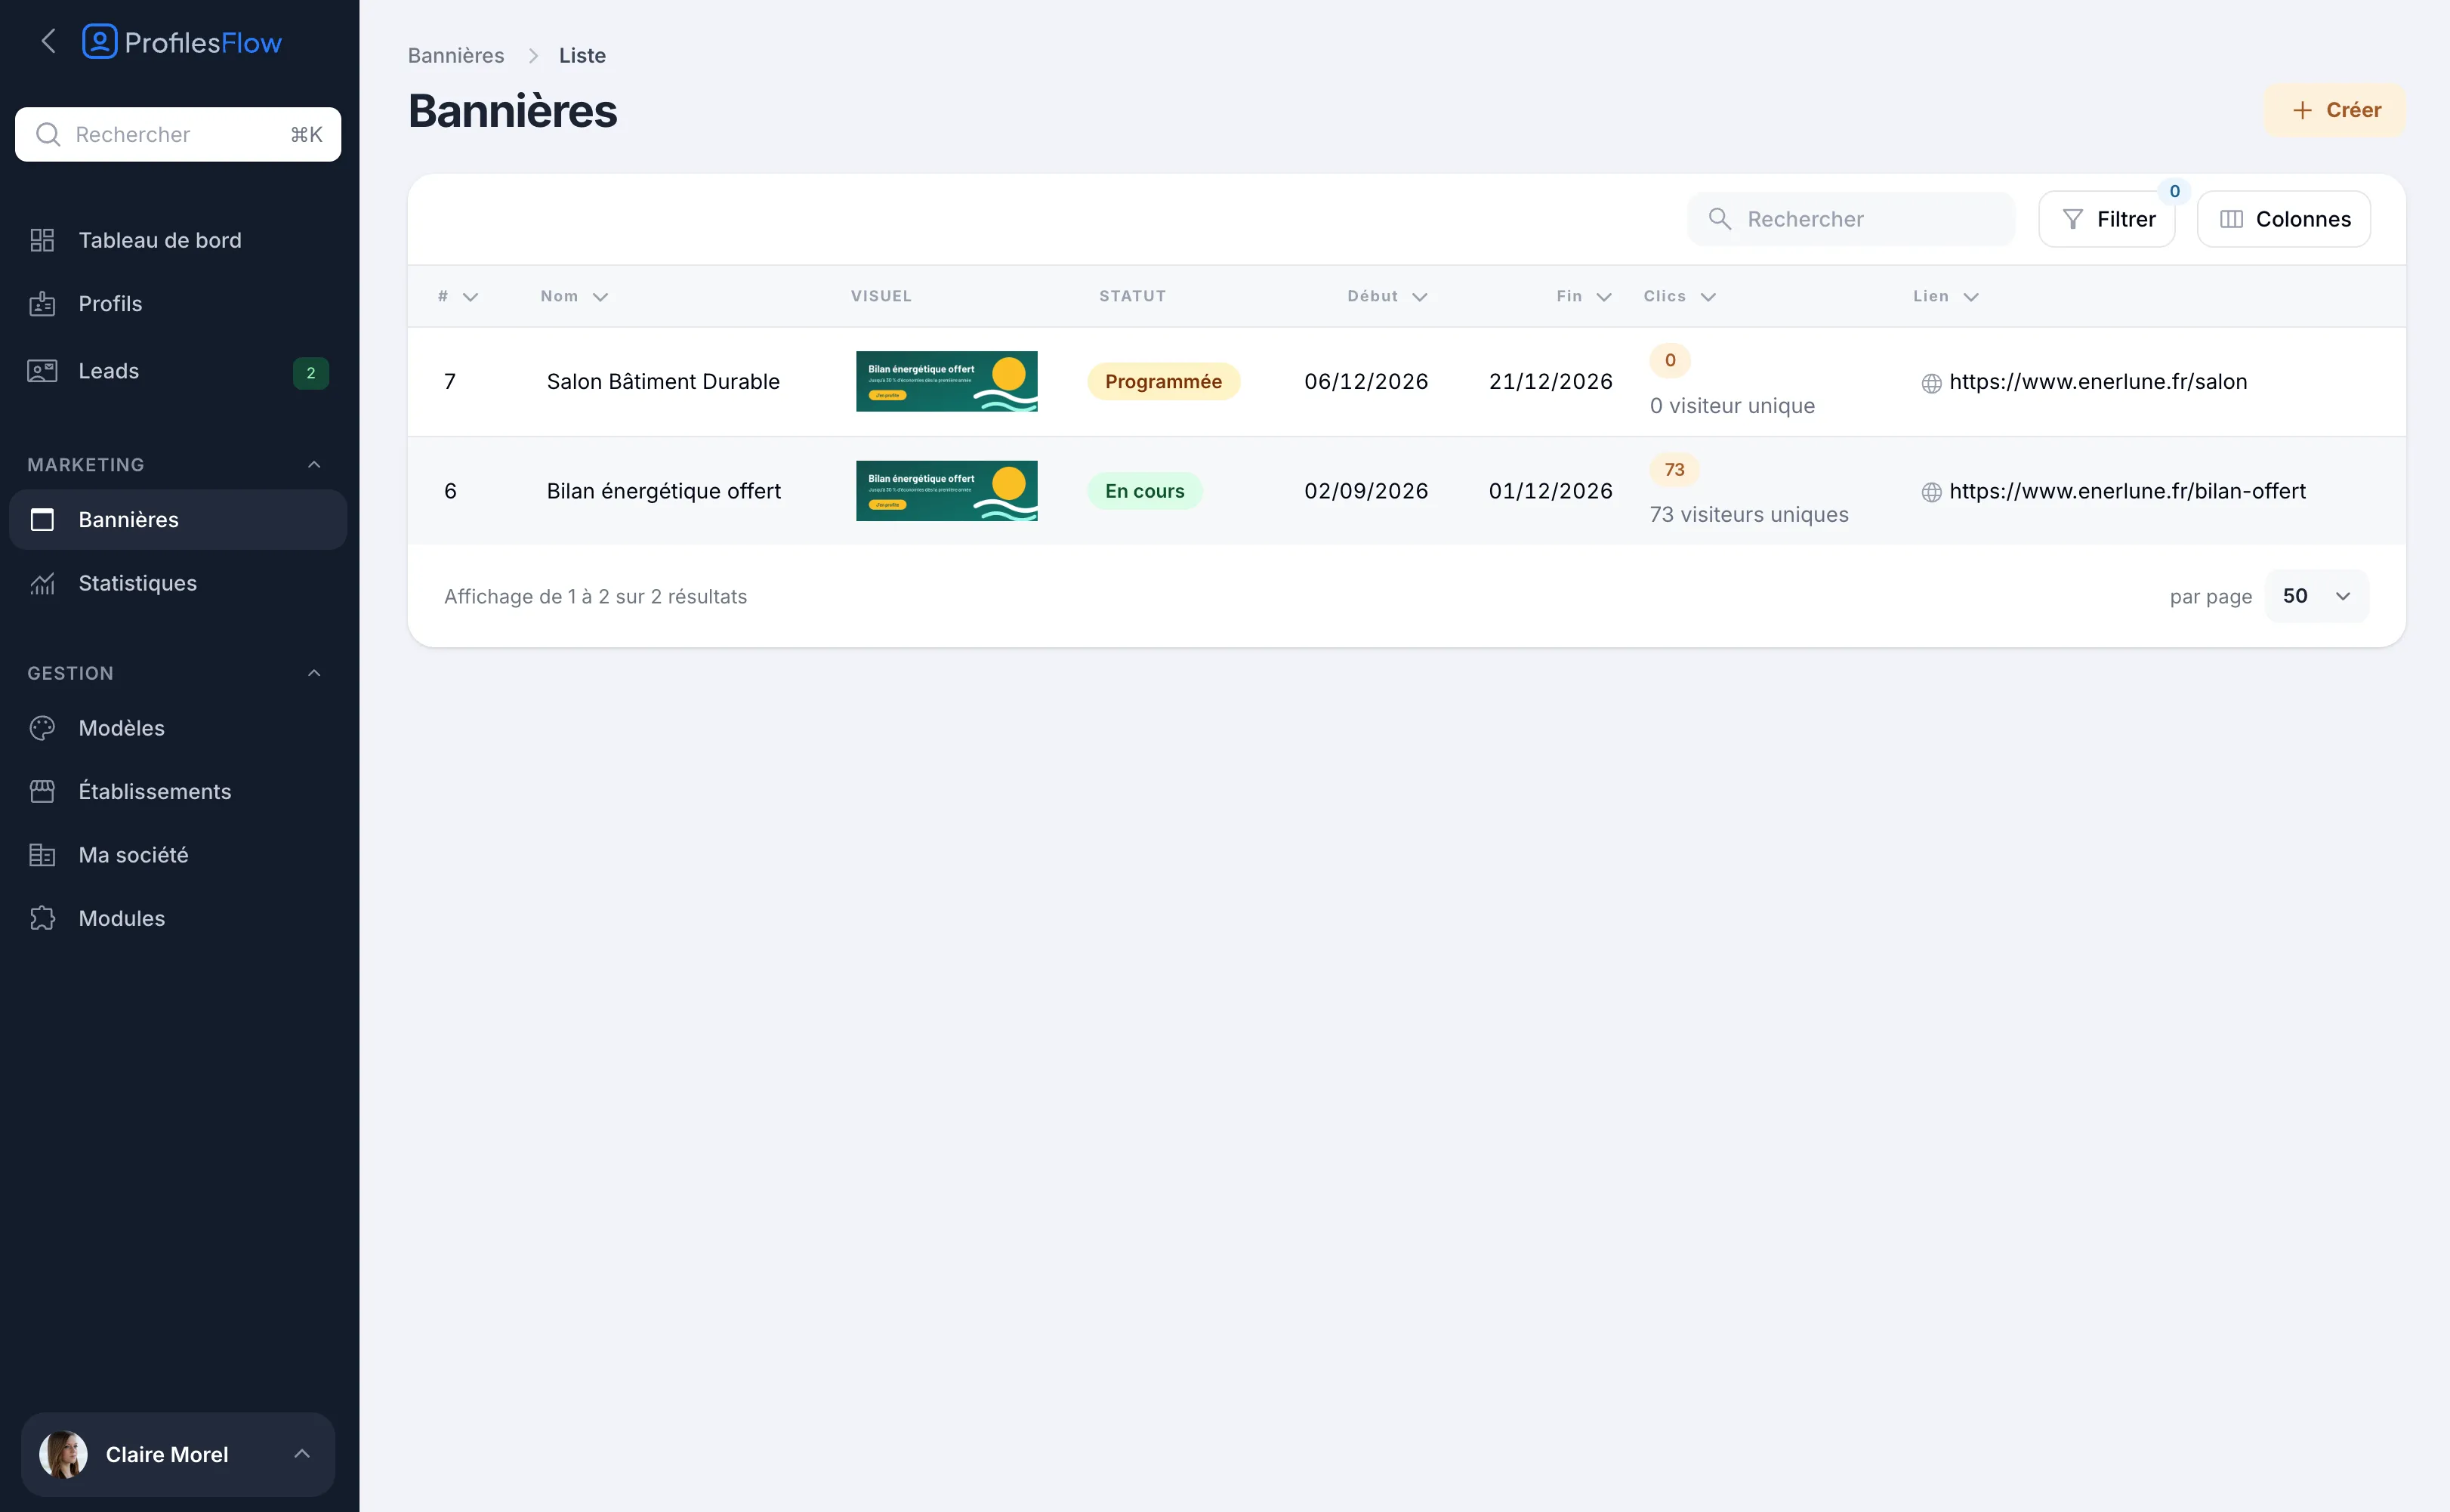Click the En cours status badge
The width and height of the screenshot is (2450, 1512).
pyautogui.click(x=1144, y=491)
